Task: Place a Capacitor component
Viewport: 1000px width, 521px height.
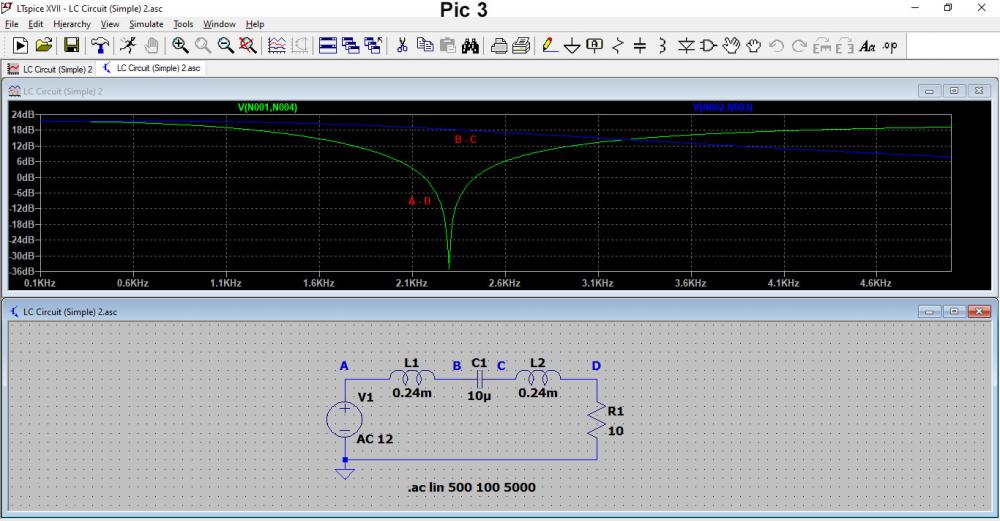Action: 640,45
